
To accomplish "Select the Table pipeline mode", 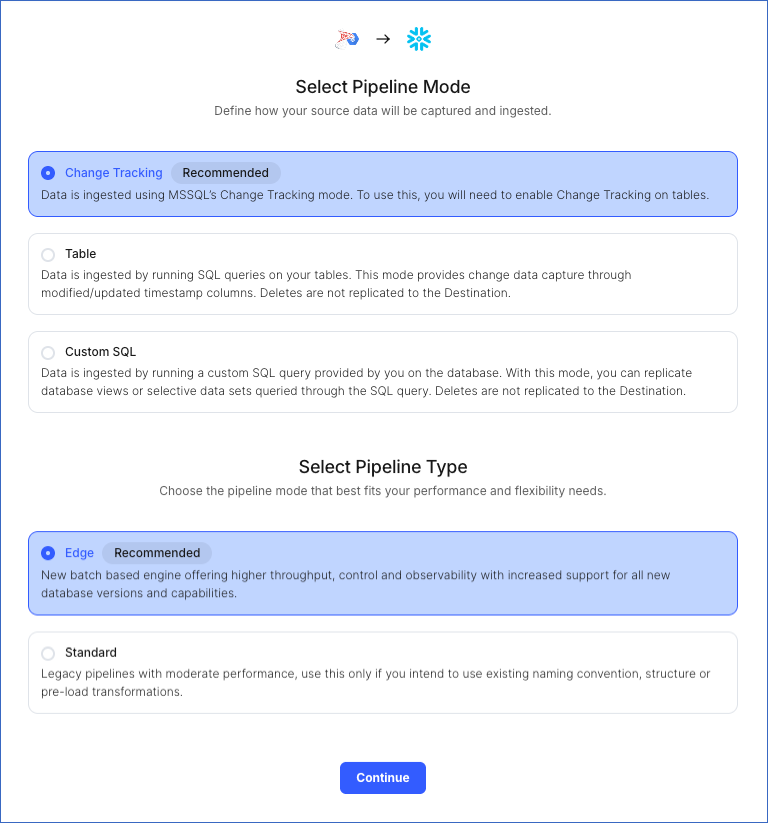I will click(48, 254).
